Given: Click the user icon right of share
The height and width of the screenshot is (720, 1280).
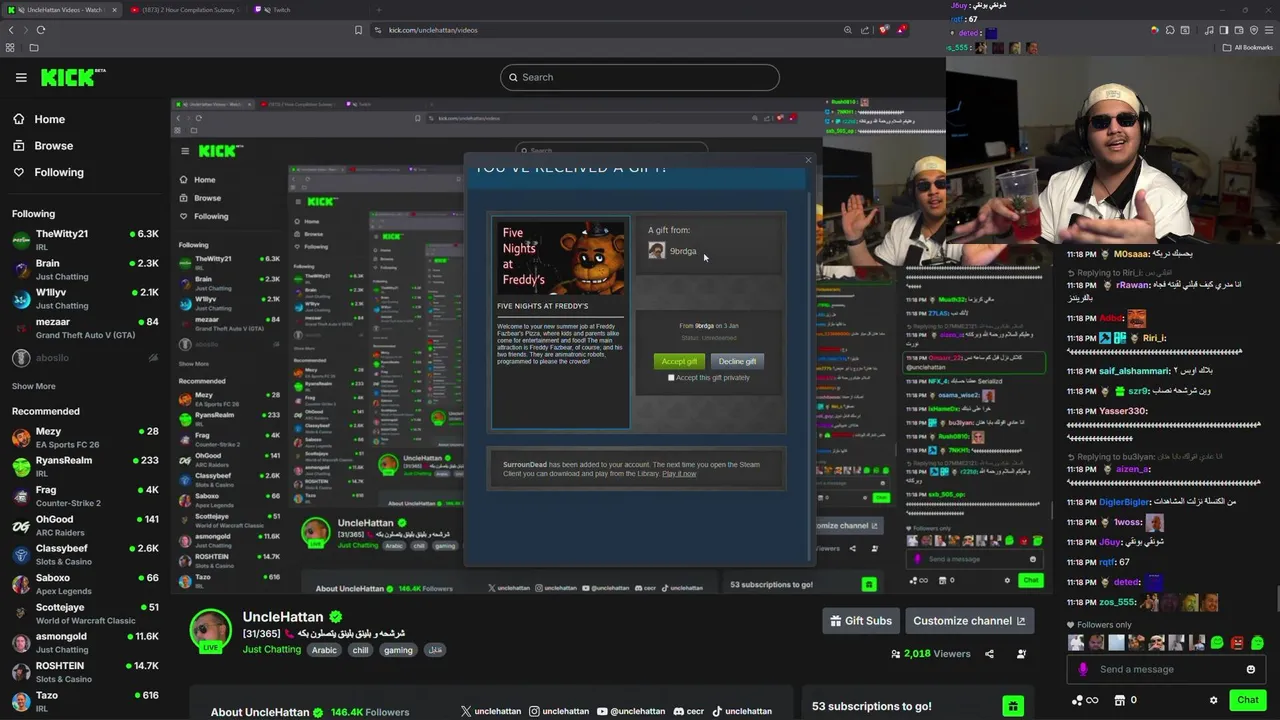Looking at the screenshot, I should (x=1021, y=654).
